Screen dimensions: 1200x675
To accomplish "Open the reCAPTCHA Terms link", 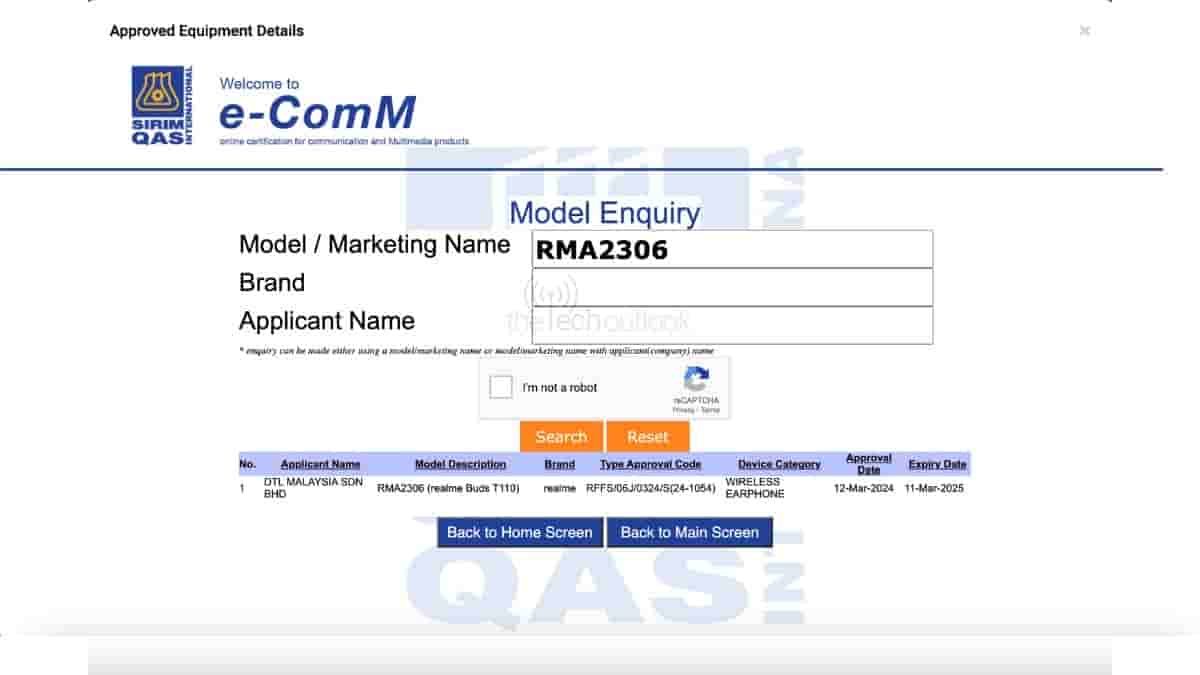I will pyautogui.click(x=710, y=410).
